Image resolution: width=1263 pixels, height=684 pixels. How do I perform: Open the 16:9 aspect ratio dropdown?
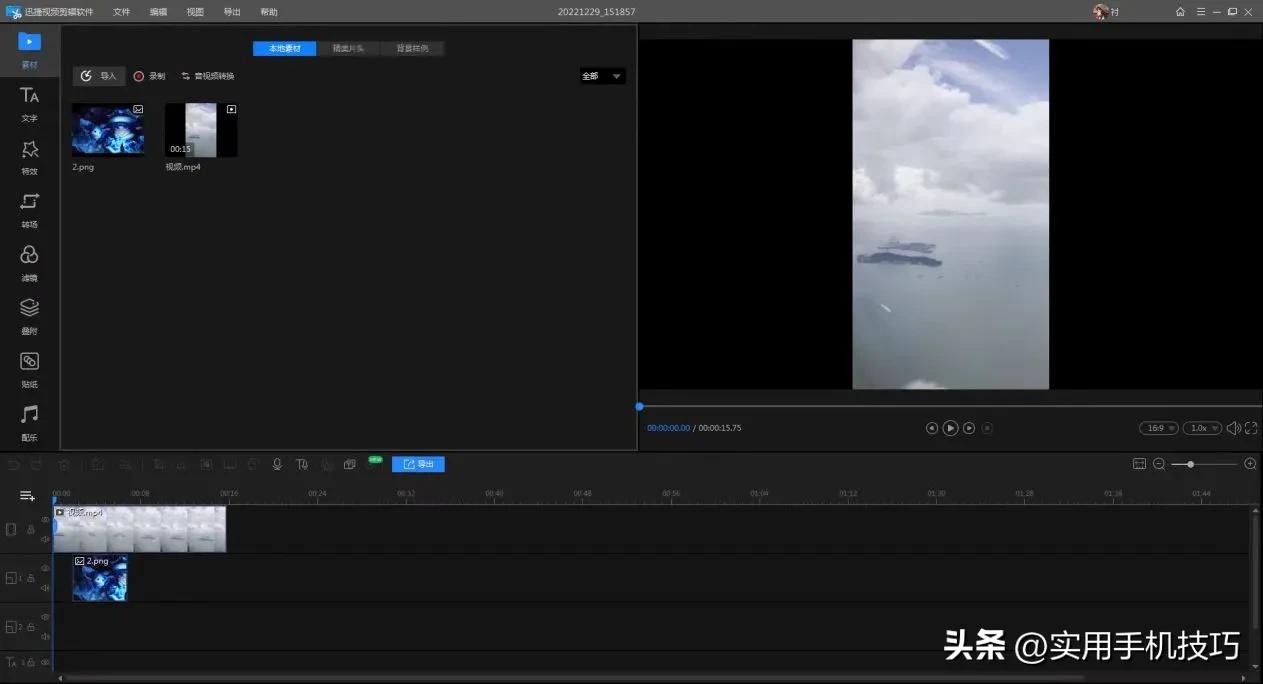click(x=1157, y=427)
